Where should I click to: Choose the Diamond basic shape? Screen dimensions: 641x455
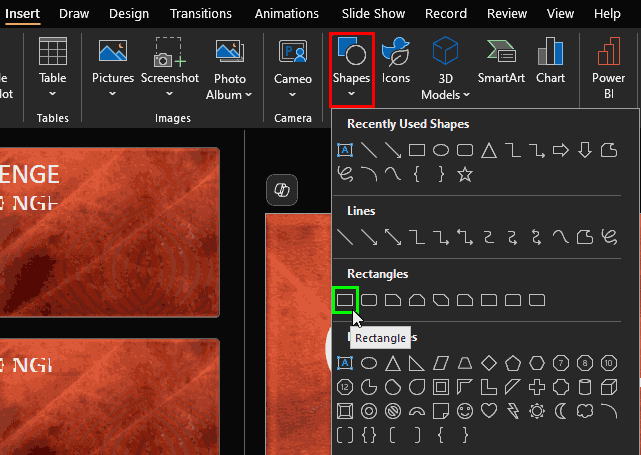click(489, 363)
